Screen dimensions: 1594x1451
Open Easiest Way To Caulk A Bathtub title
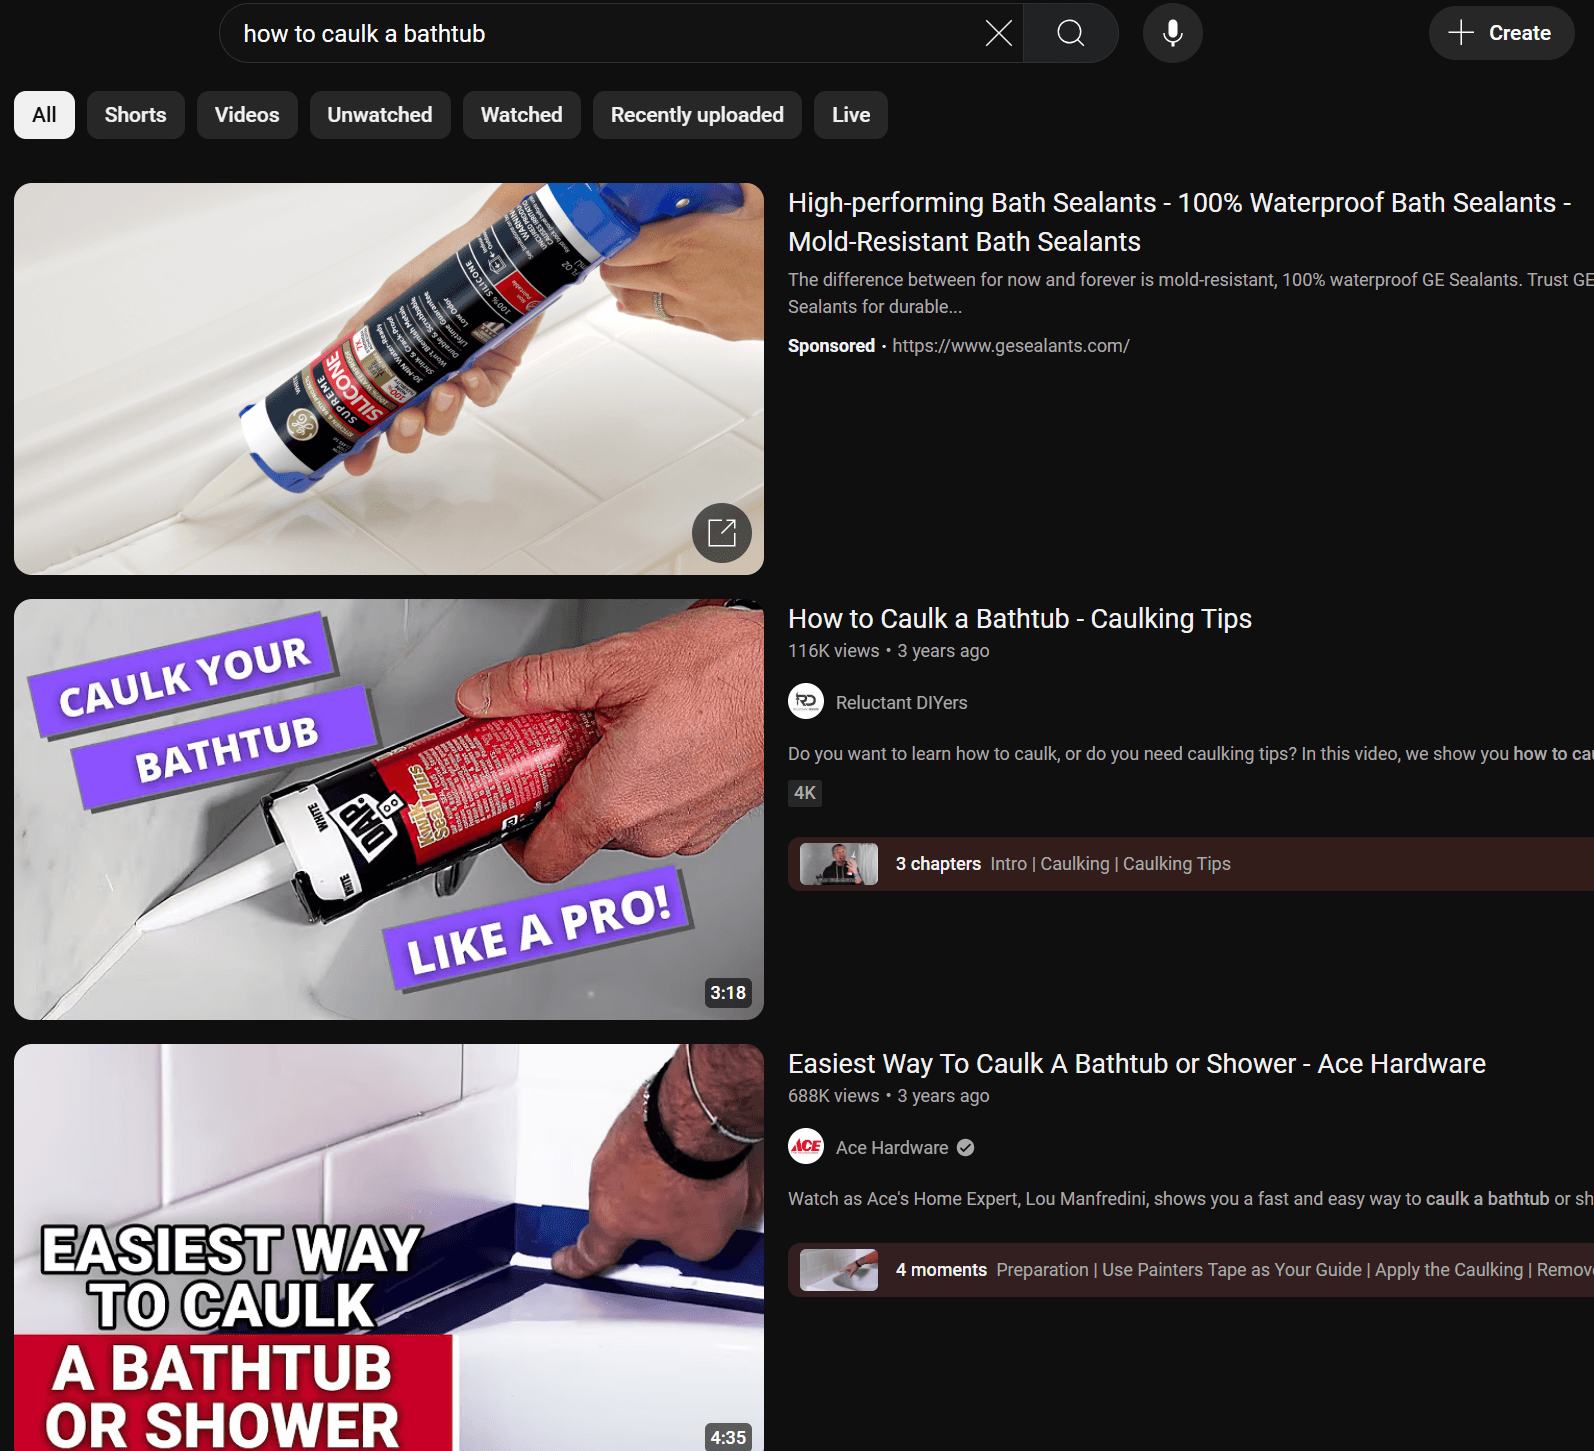coord(1137,1064)
